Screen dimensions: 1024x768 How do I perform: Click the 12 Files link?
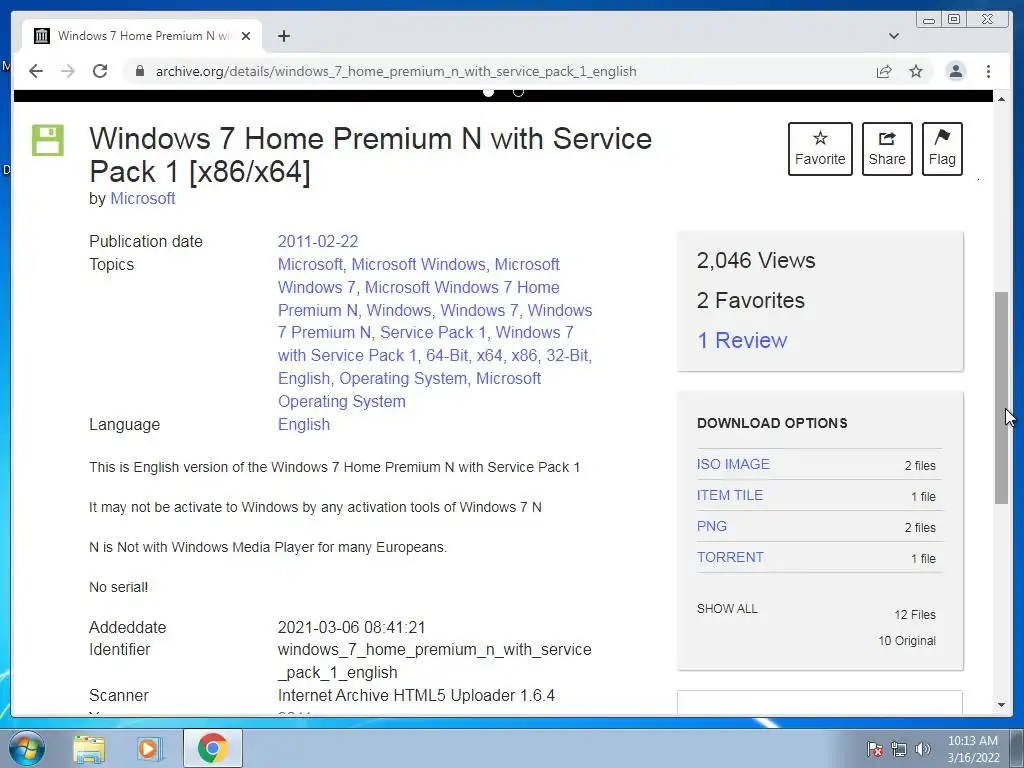tap(914, 615)
